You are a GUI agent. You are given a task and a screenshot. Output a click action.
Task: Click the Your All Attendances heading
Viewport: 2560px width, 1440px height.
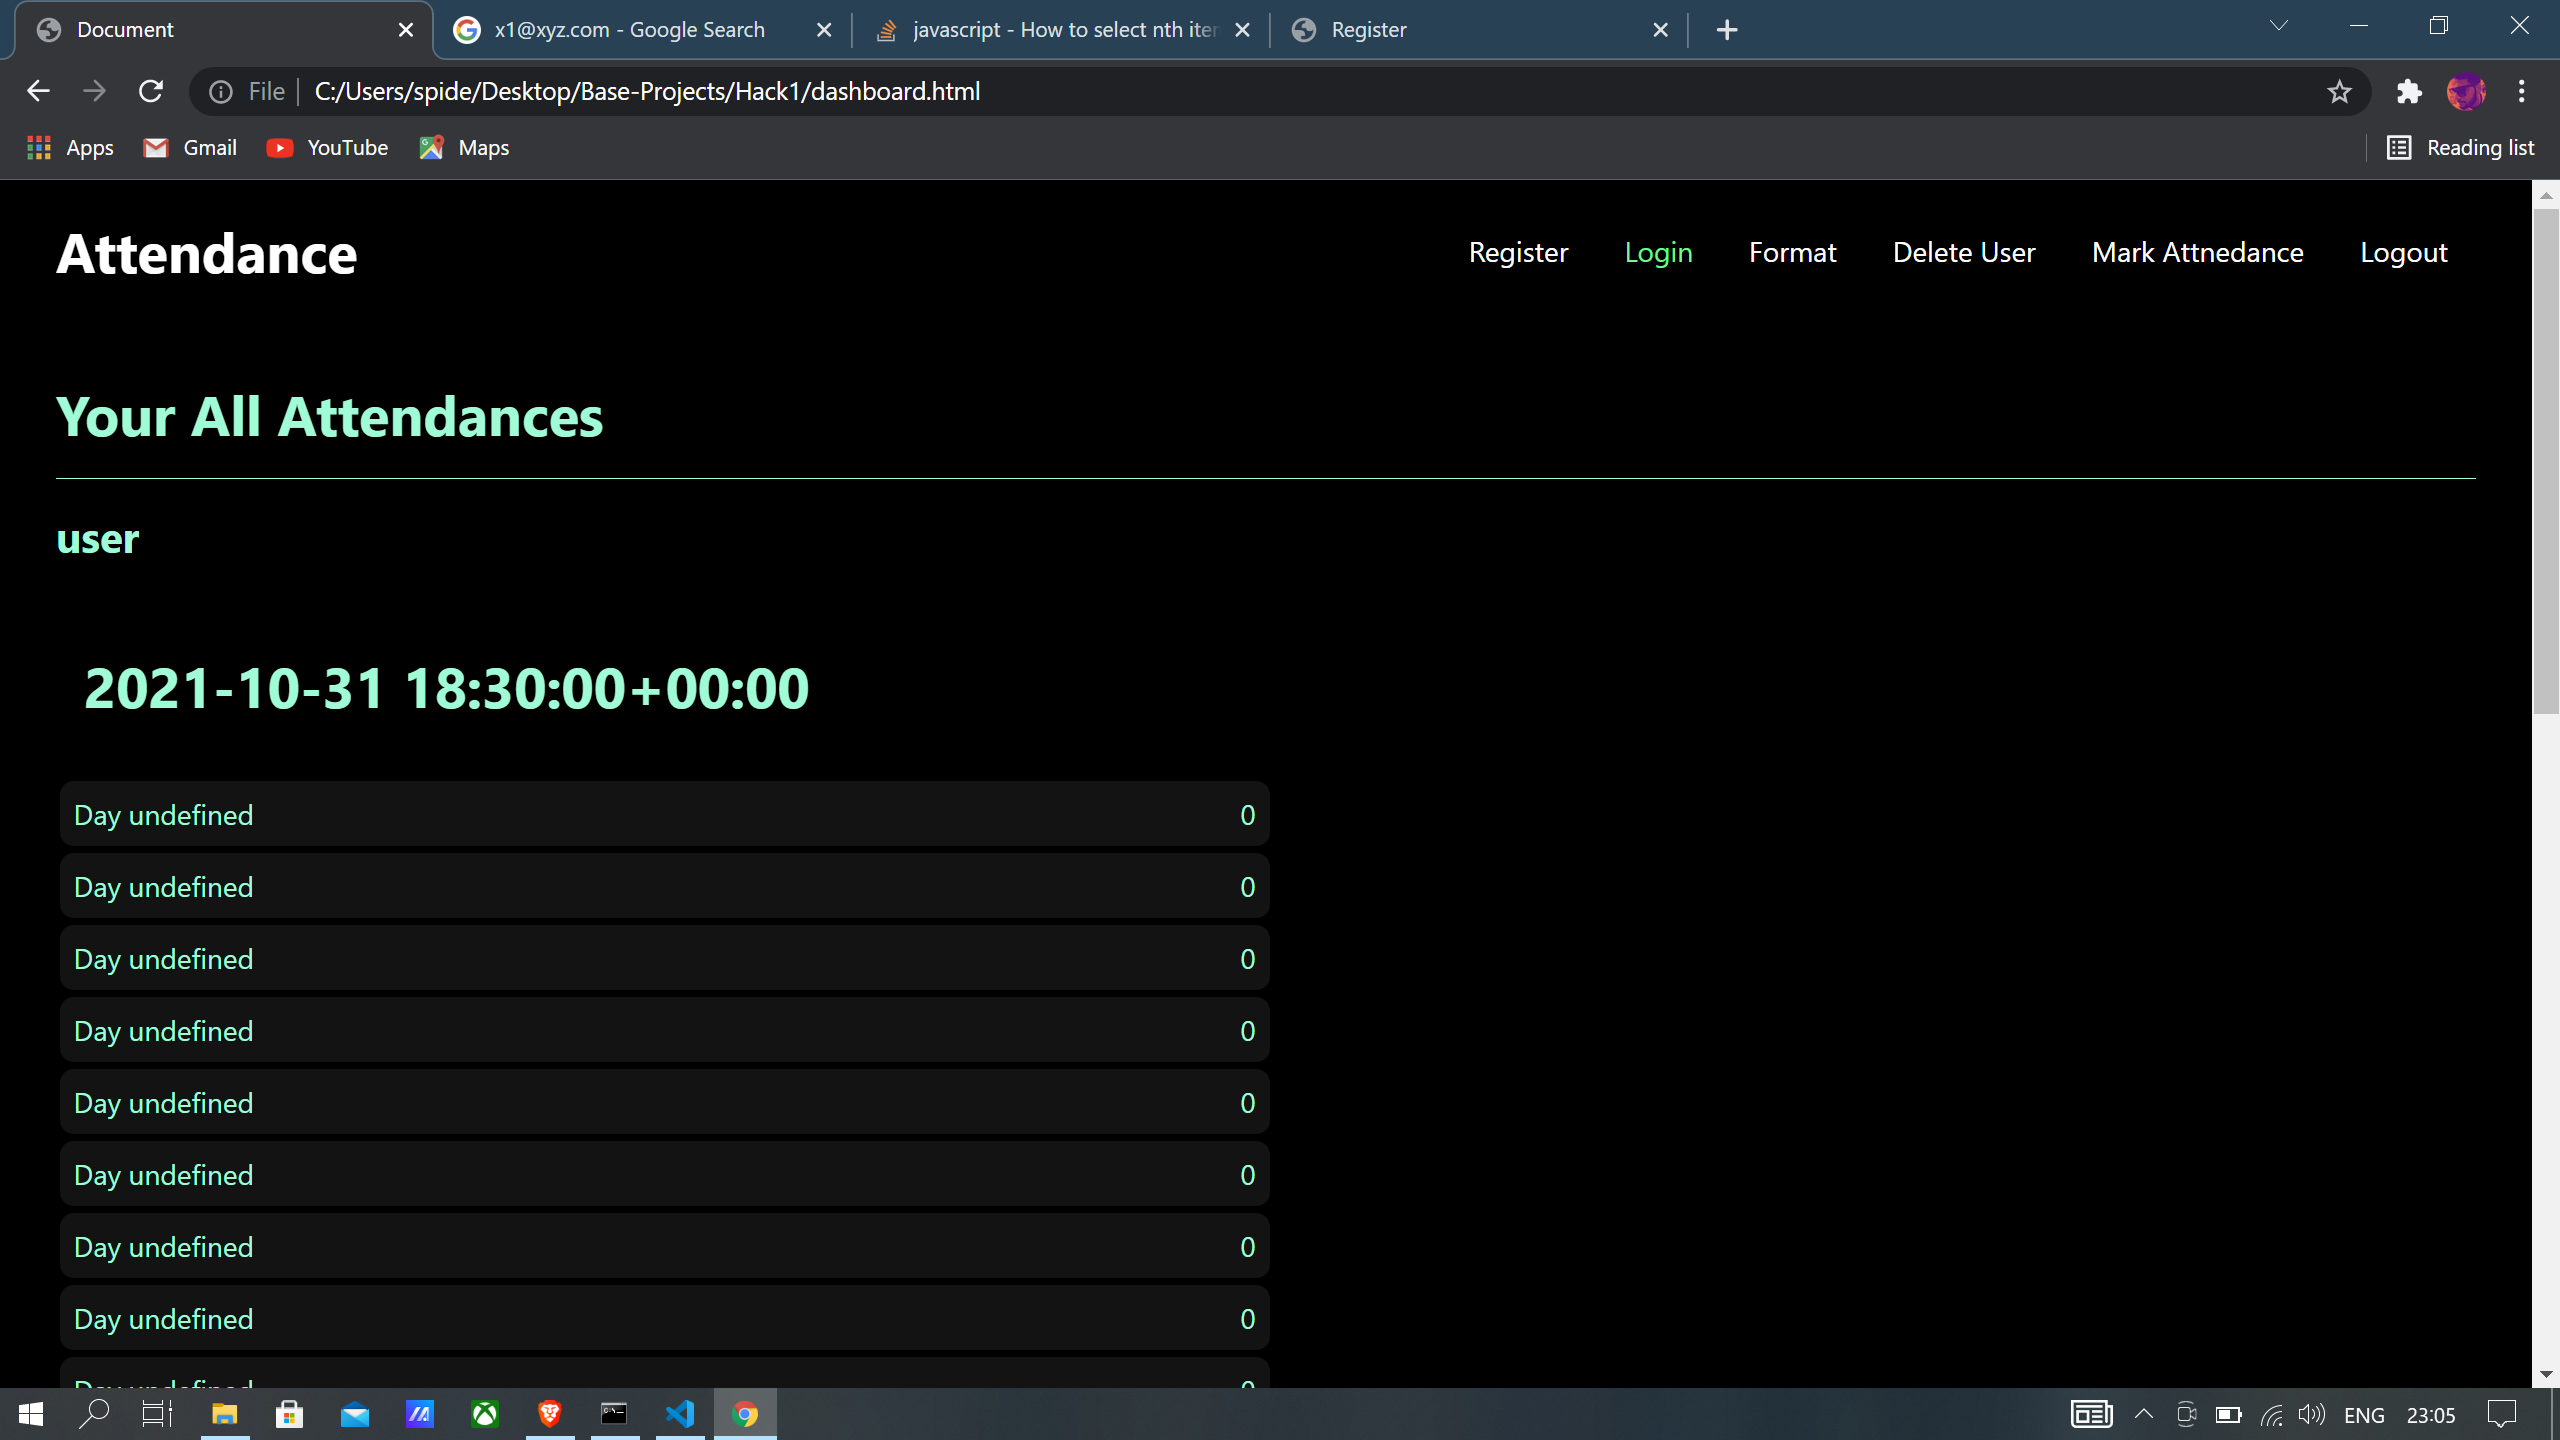pos(330,417)
